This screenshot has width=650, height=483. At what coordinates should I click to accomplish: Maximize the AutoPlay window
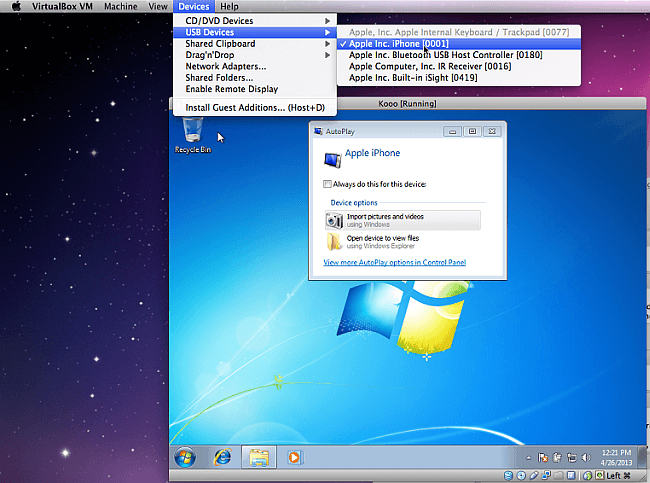(472, 131)
